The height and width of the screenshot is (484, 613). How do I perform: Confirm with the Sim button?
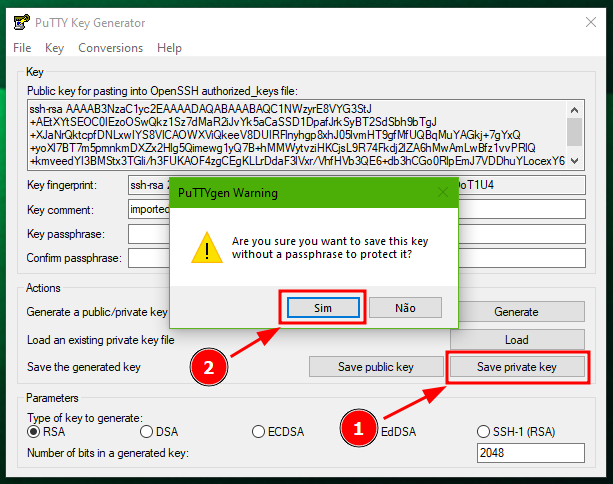[x=323, y=308]
